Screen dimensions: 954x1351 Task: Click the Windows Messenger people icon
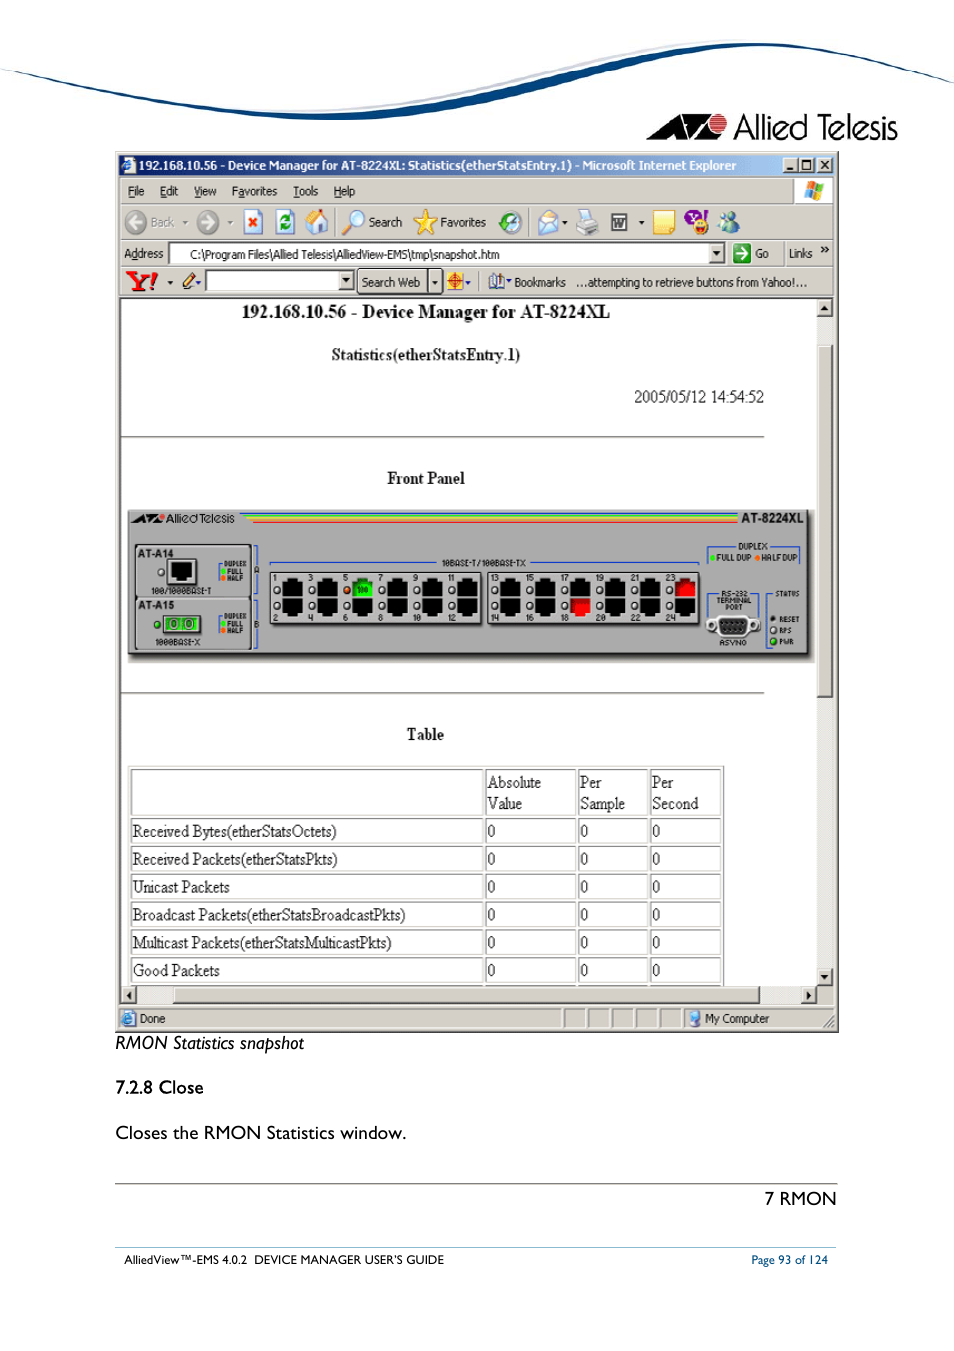[728, 222]
